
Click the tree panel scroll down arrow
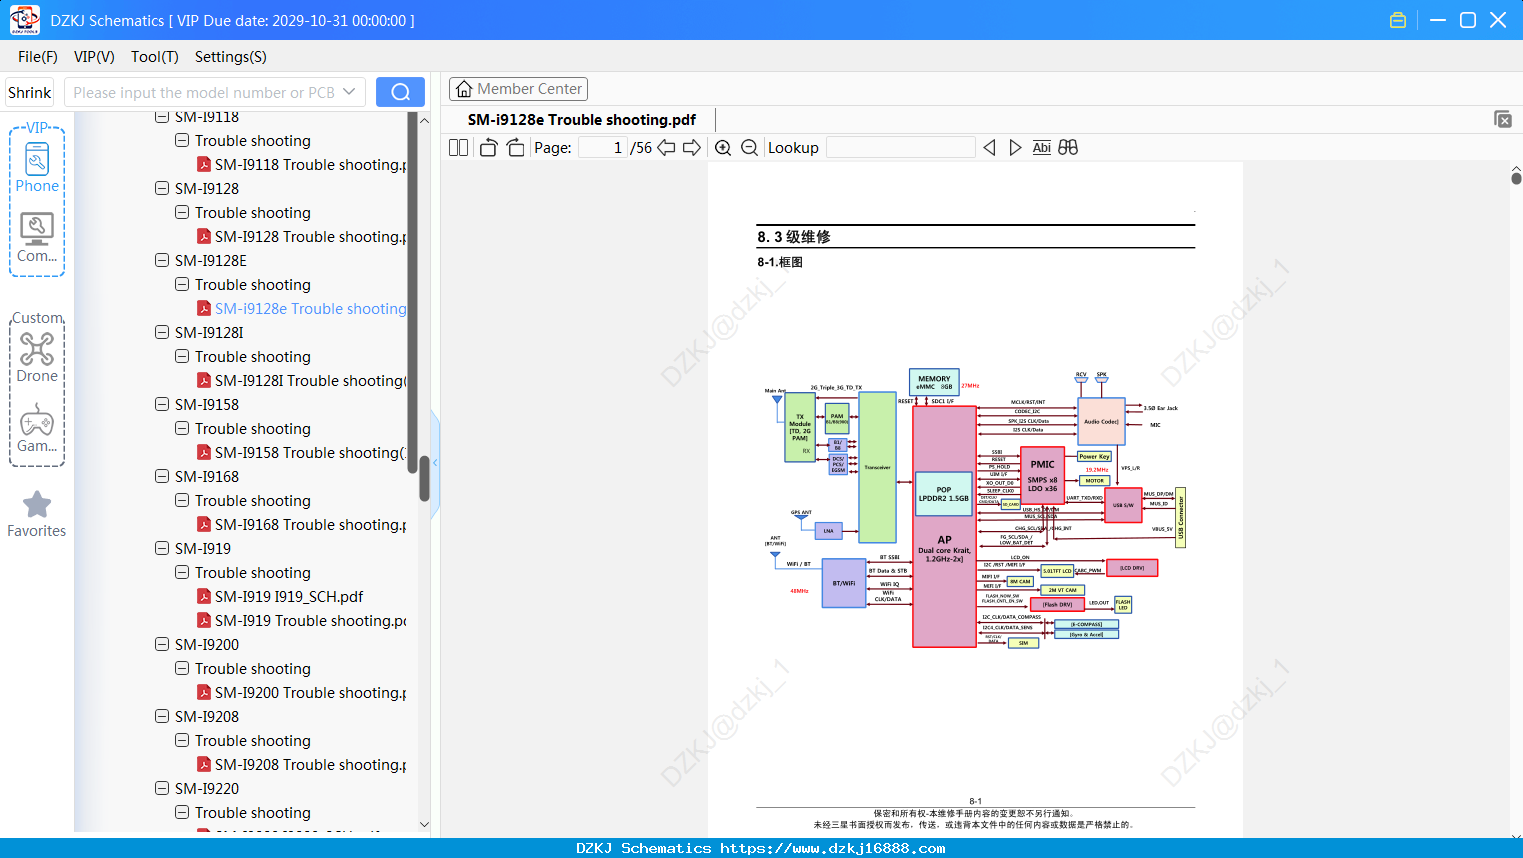pyautogui.click(x=424, y=825)
